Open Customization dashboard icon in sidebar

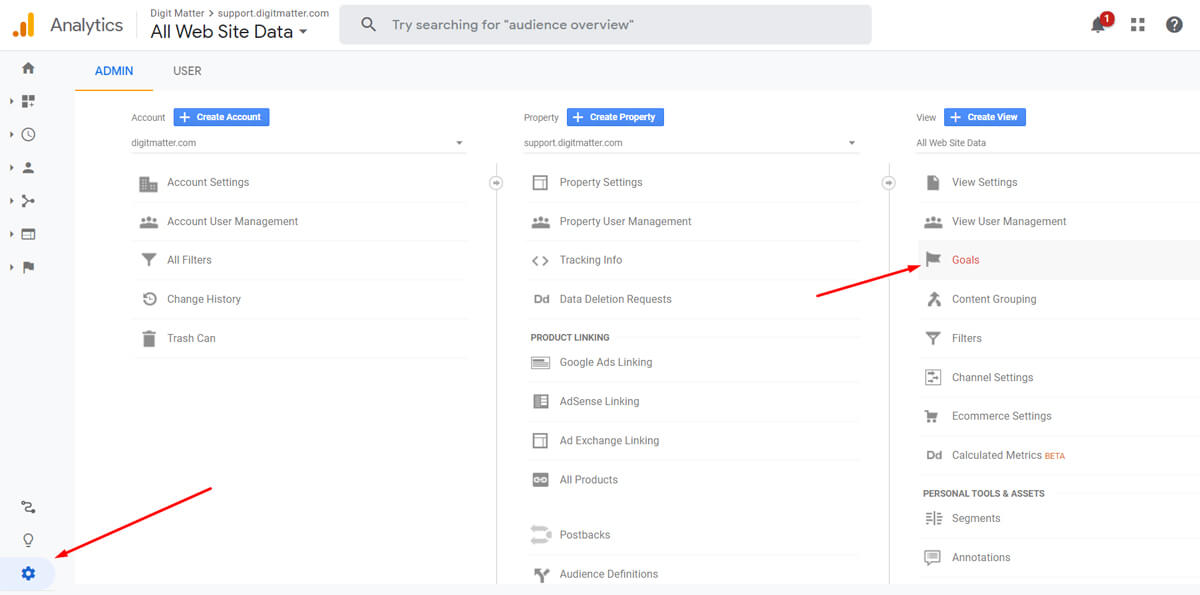pyautogui.click(x=28, y=101)
